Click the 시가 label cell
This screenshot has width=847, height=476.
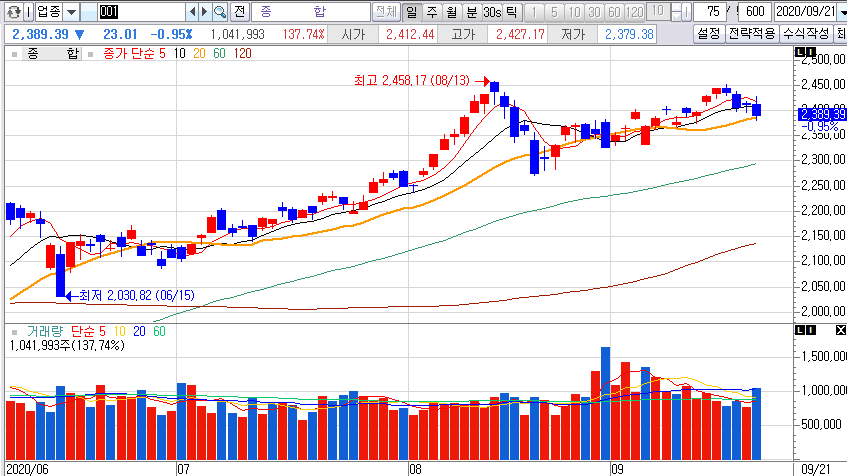[x=353, y=35]
